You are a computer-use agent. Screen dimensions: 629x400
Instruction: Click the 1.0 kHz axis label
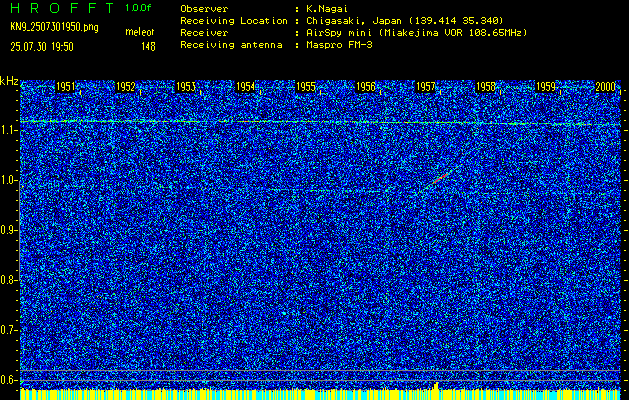(8, 180)
